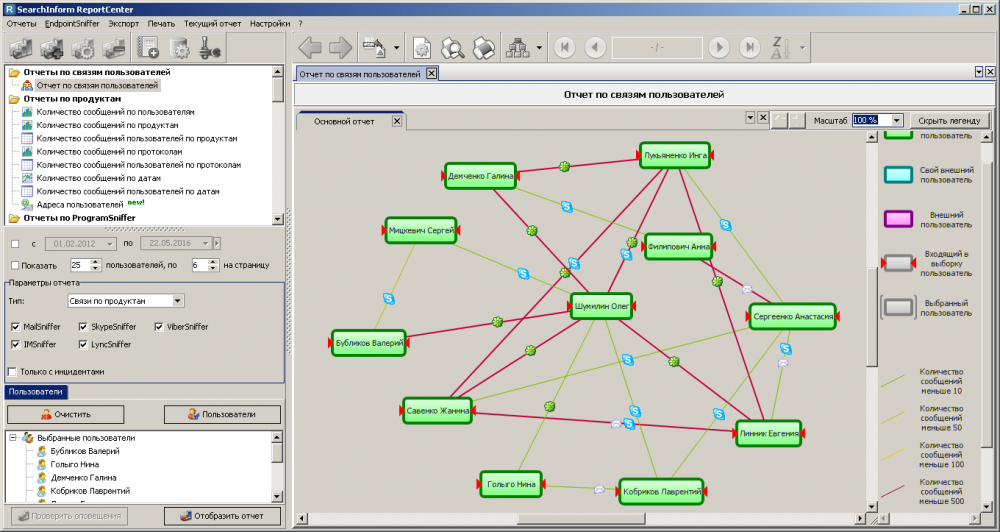Click the Back navigation arrow
The width and height of the screenshot is (1000, 532).
(x=310, y=48)
